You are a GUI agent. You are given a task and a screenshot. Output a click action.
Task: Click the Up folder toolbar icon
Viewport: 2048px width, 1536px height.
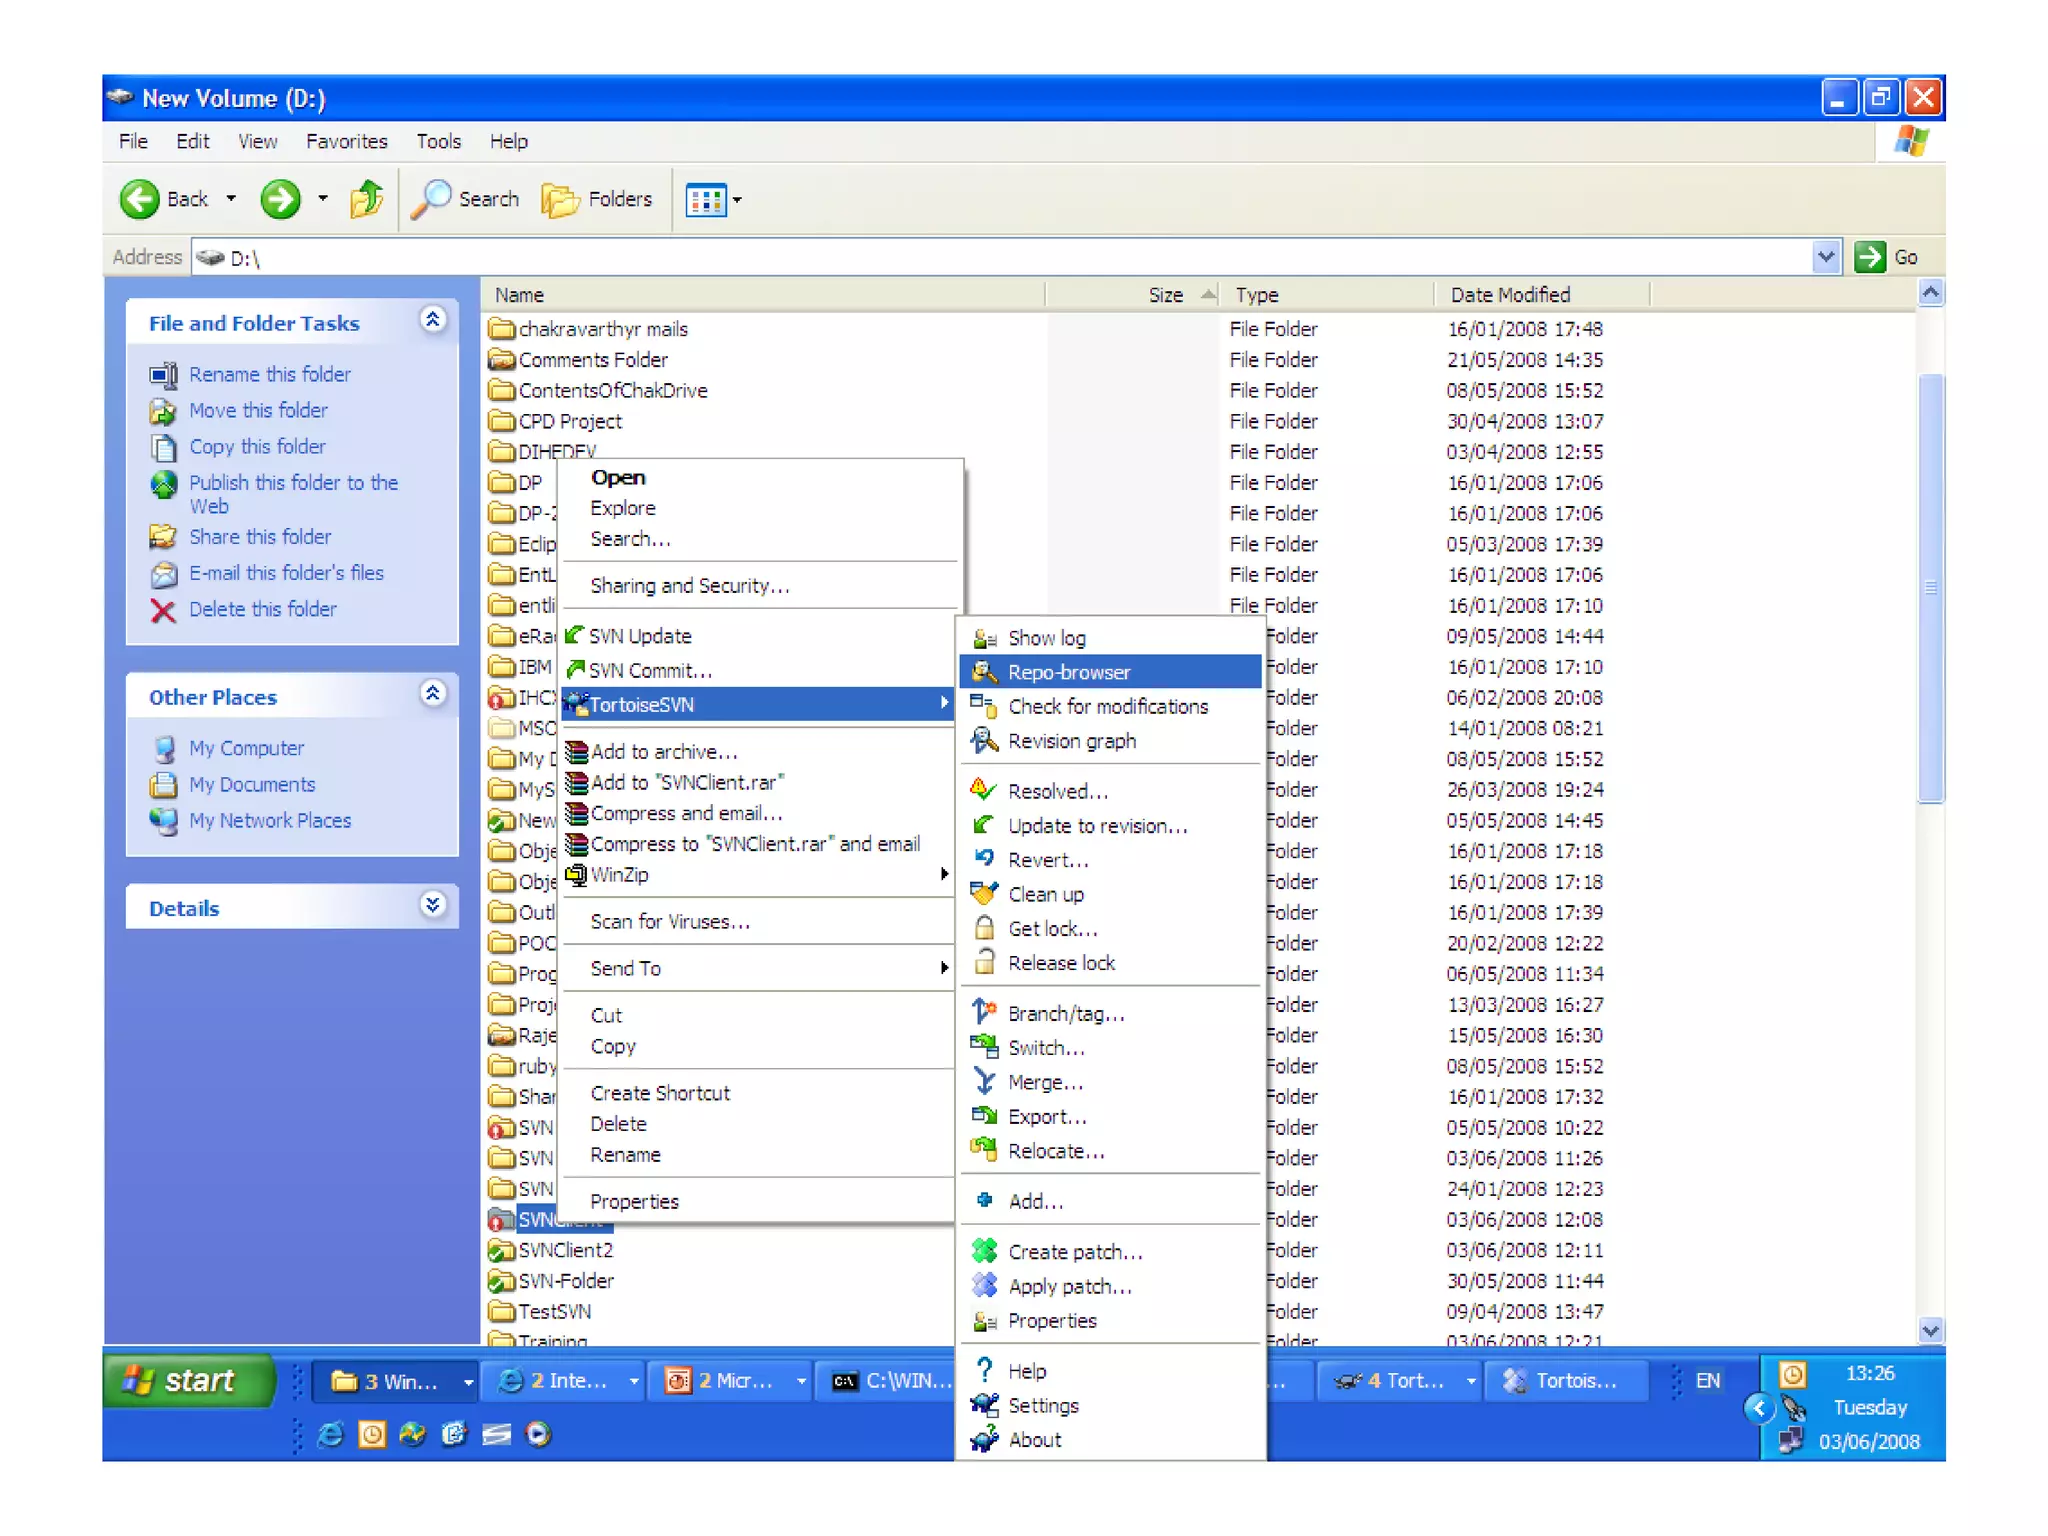point(366,199)
